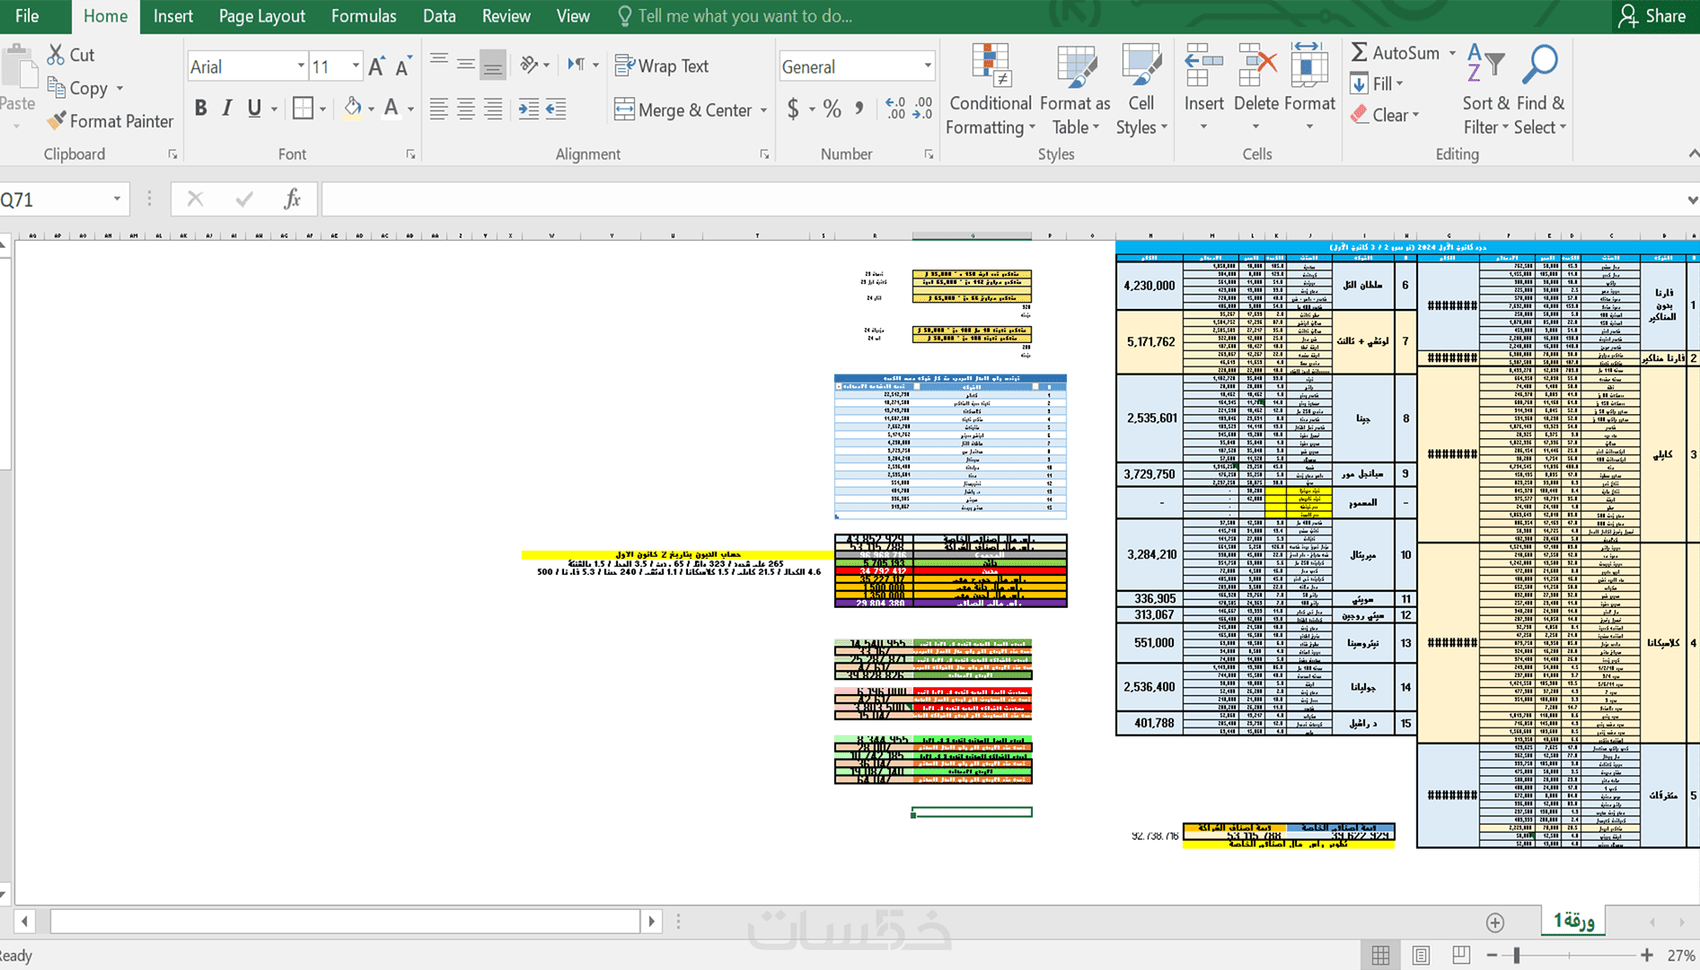Open the File tab
The image size is (1700, 970).
[x=27, y=16]
